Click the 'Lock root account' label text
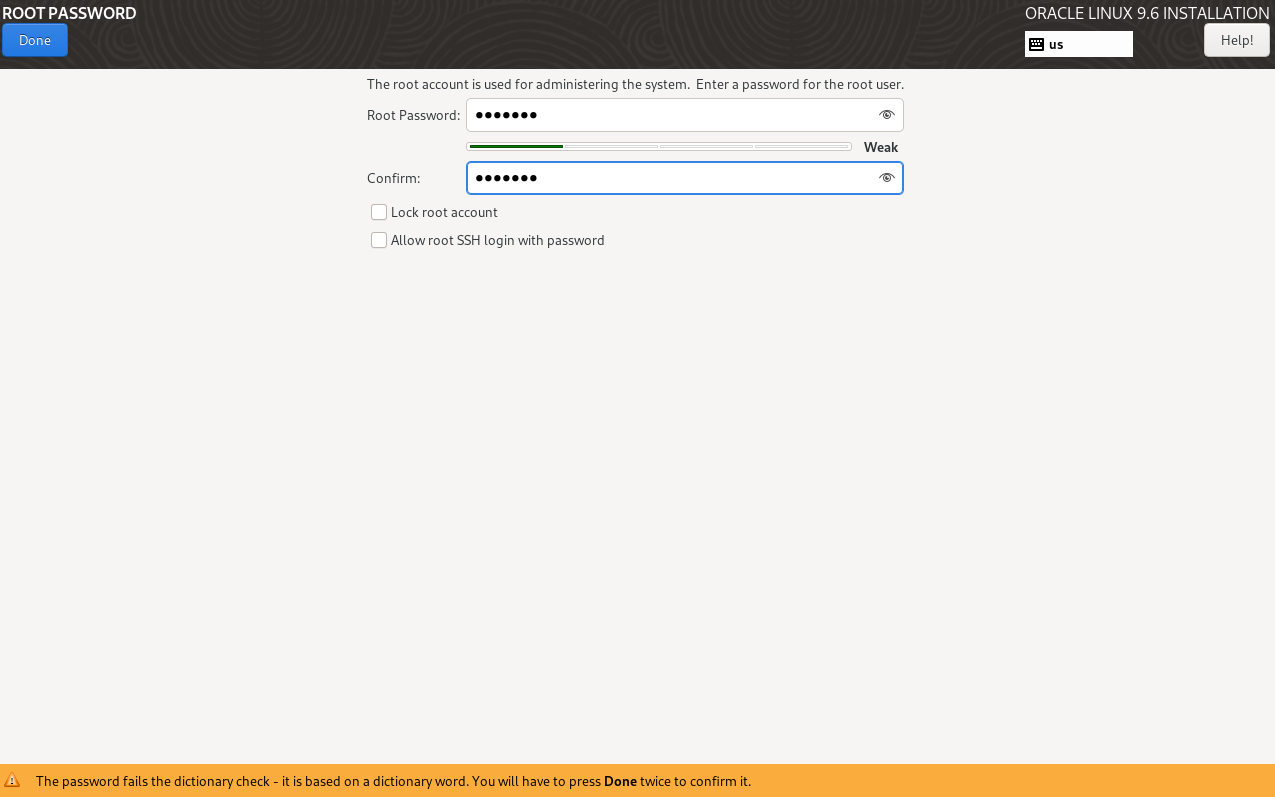 (444, 212)
